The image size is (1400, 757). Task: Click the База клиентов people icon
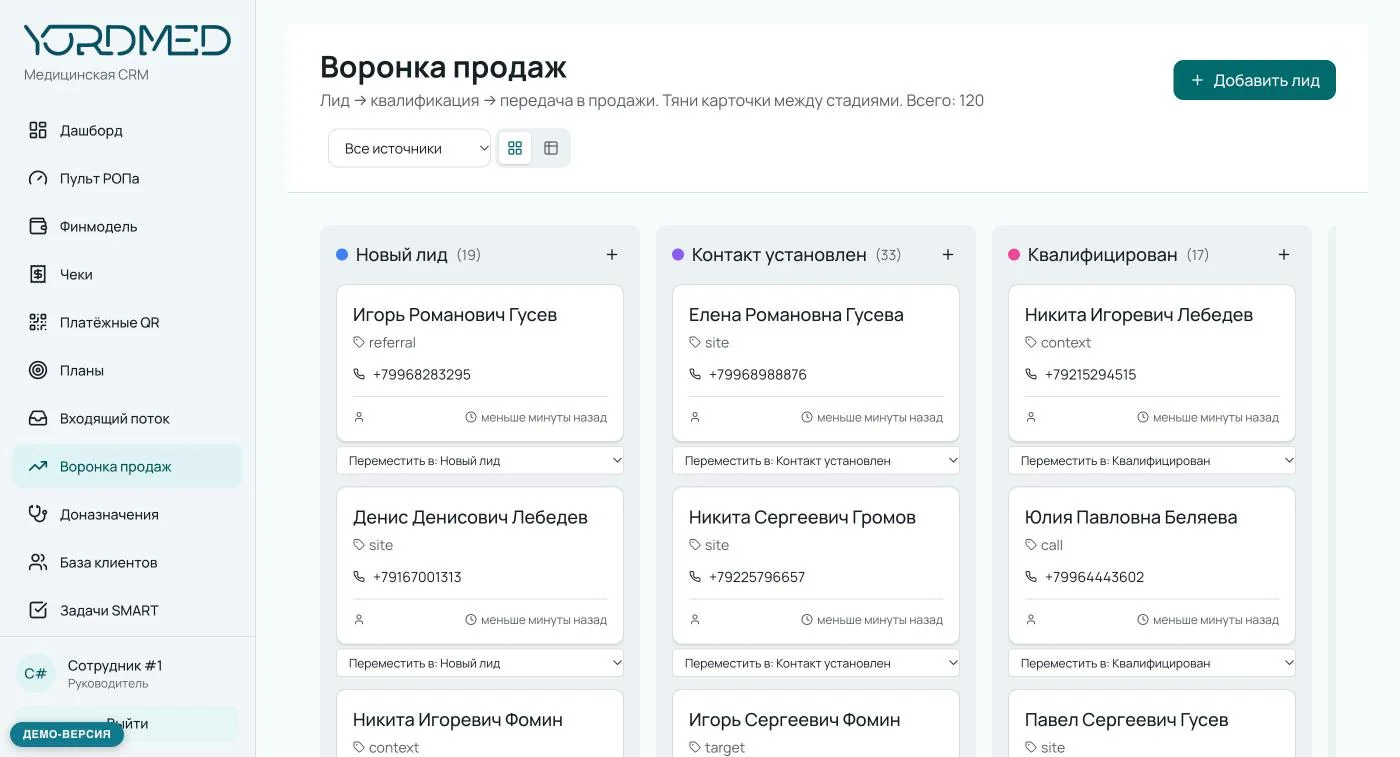point(38,562)
